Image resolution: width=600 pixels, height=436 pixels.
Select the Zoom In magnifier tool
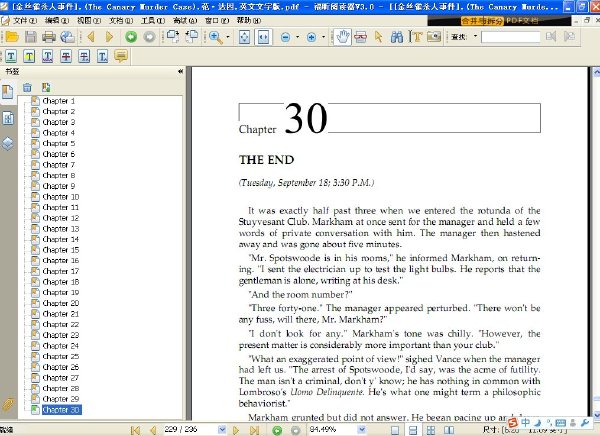[215, 37]
